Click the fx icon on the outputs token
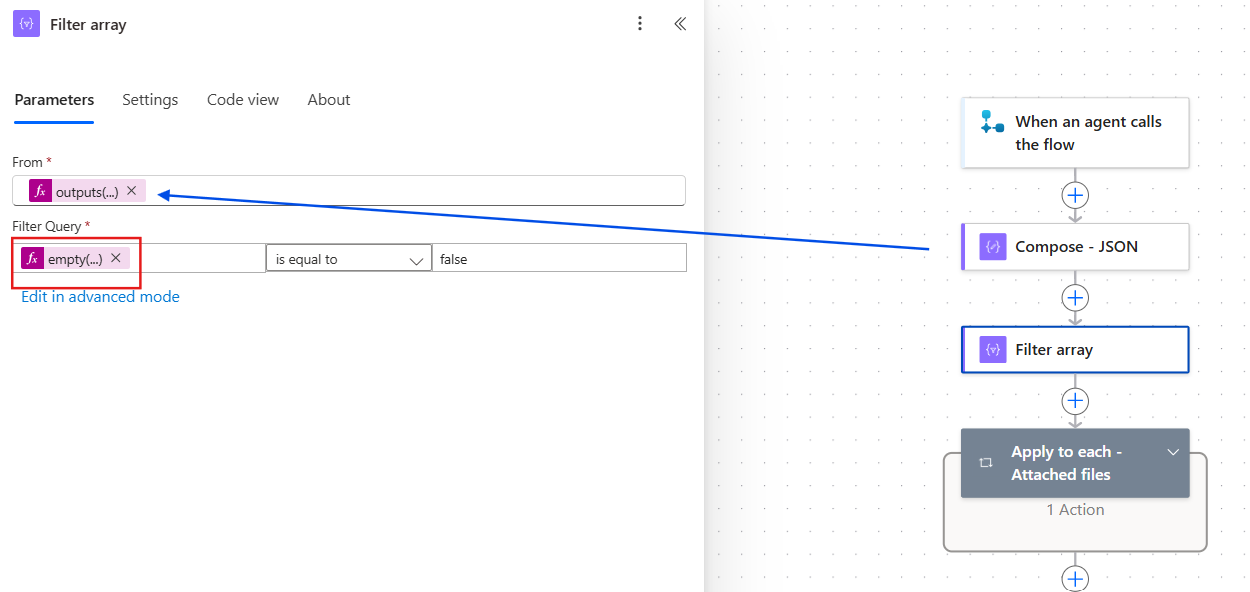 coord(39,190)
